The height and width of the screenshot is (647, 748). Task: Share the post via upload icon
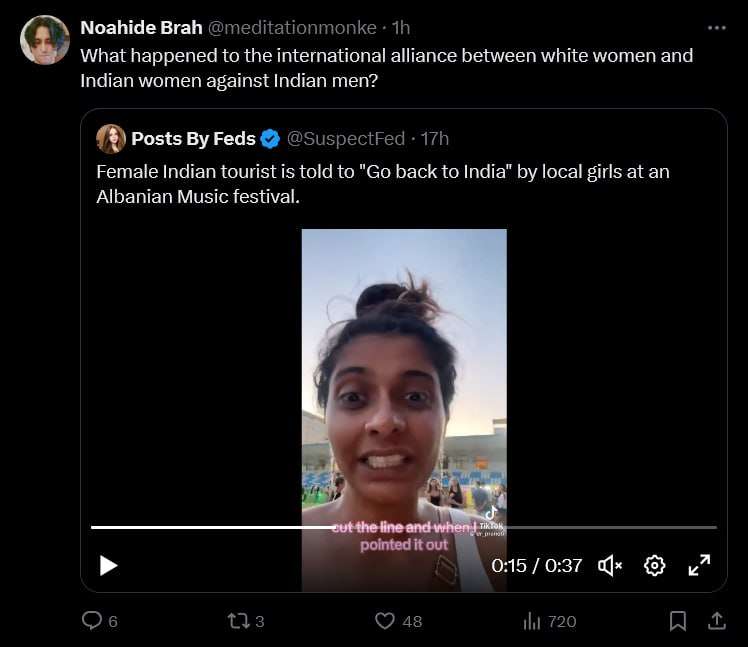coord(716,621)
